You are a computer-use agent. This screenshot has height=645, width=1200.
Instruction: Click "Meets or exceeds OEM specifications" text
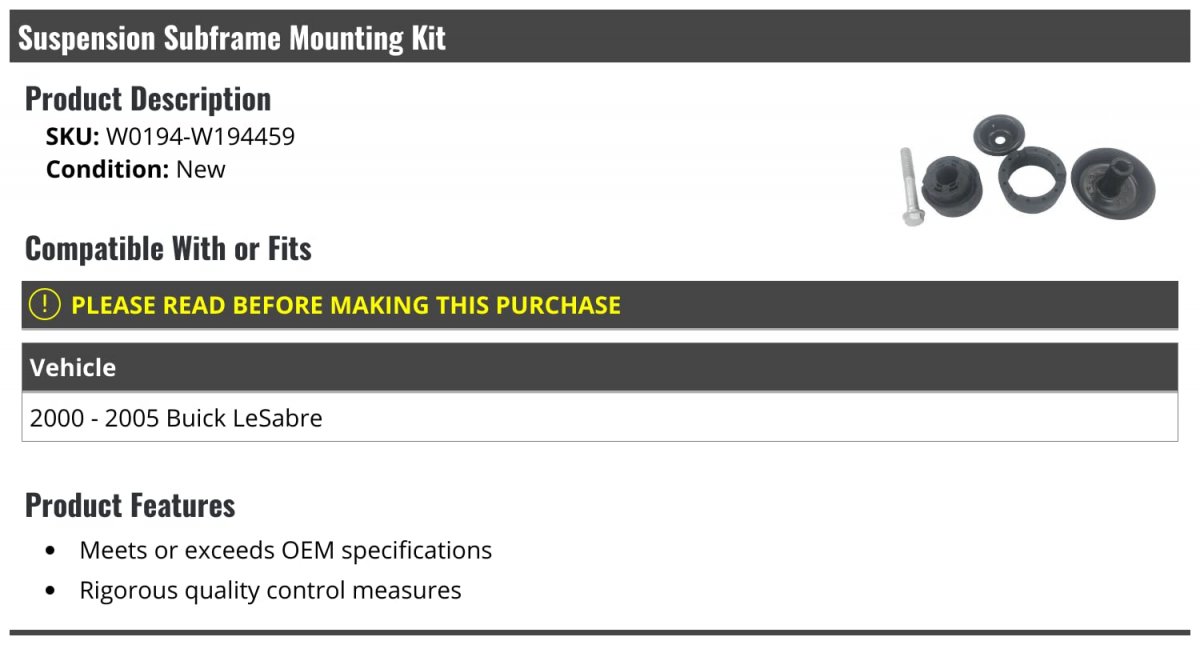tap(286, 550)
